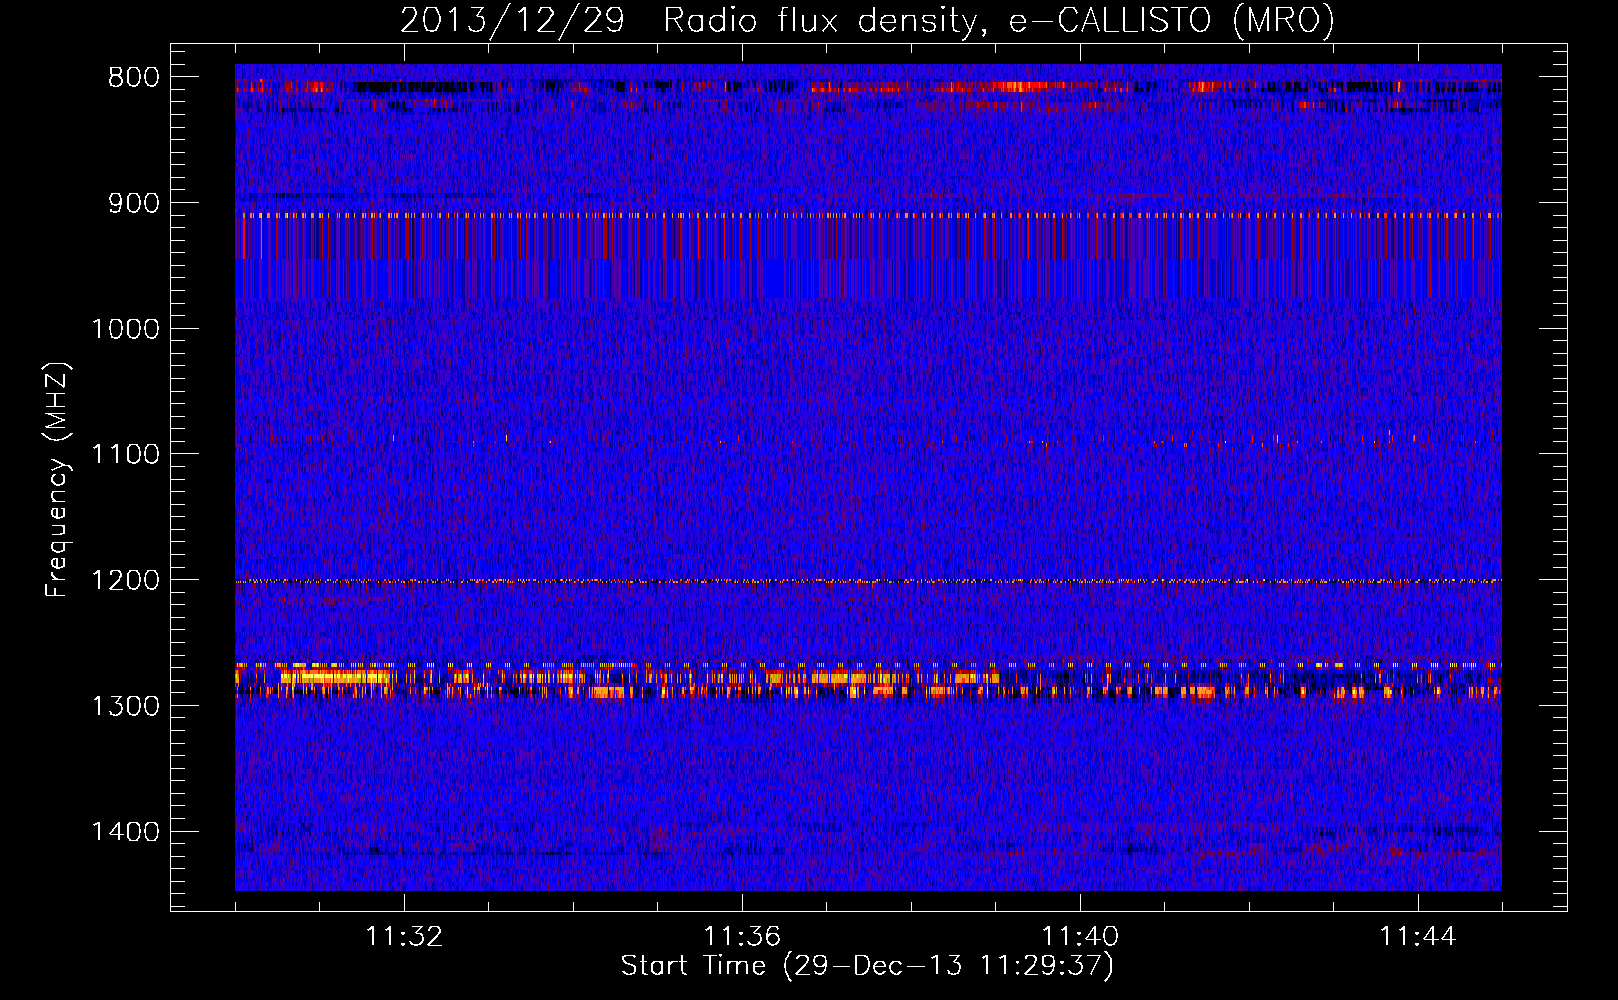1618x1000 pixels.
Task: Click the 11:36 time tick label
Action: pyautogui.click(x=742, y=937)
